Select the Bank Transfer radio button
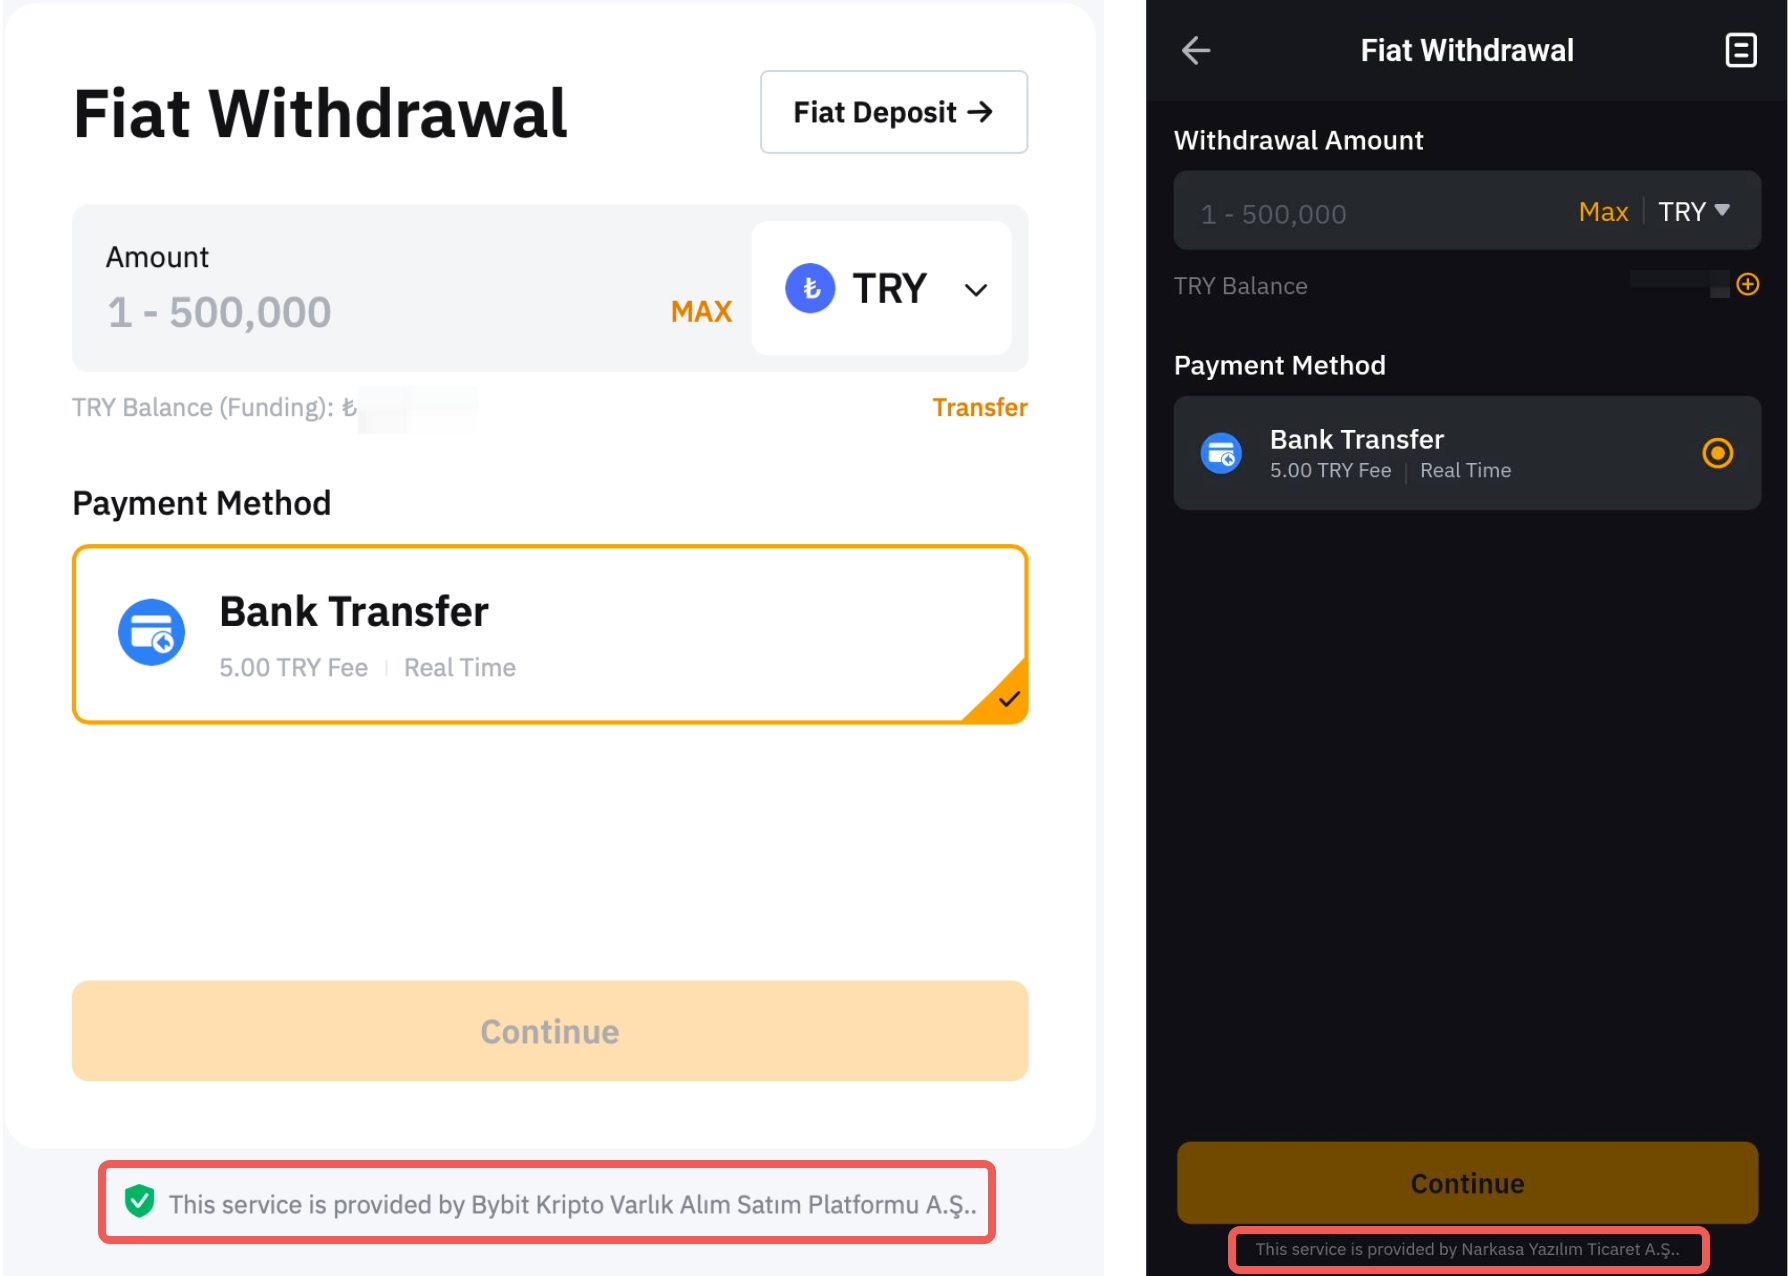Image resolution: width=1788 pixels, height=1276 pixels. coord(1717,453)
